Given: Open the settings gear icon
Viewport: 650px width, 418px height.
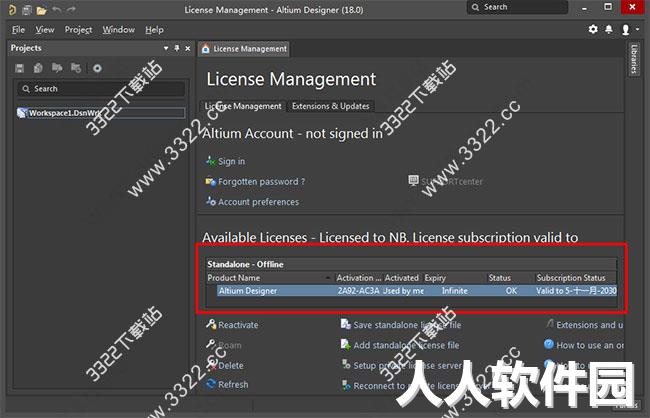Looking at the screenshot, I should coord(593,29).
